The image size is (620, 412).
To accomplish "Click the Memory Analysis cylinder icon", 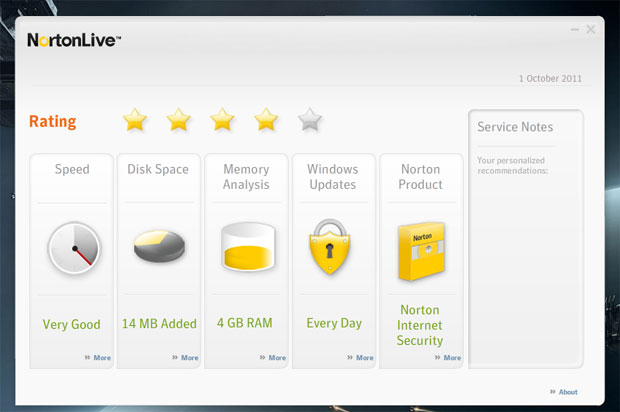I will pyautogui.click(x=248, y=247).
